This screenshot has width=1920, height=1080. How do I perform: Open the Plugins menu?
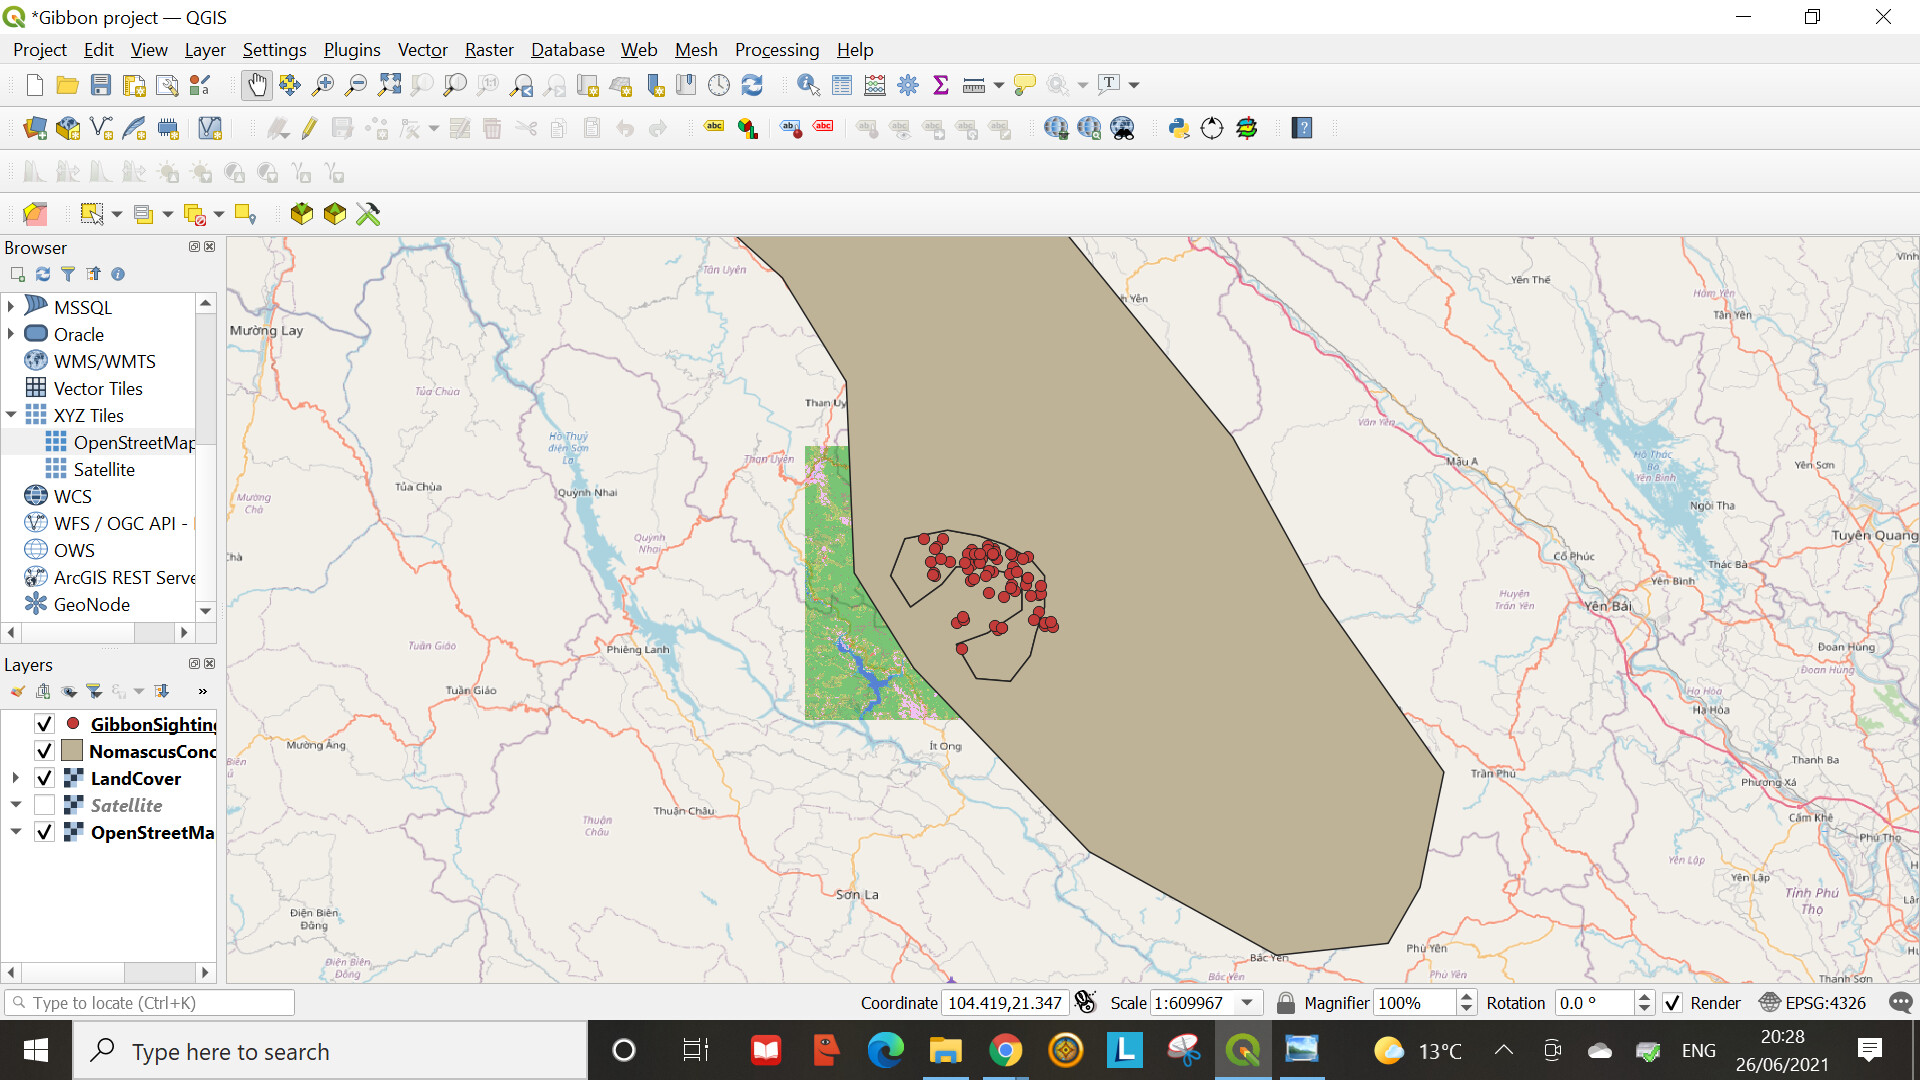coord(352,50)
